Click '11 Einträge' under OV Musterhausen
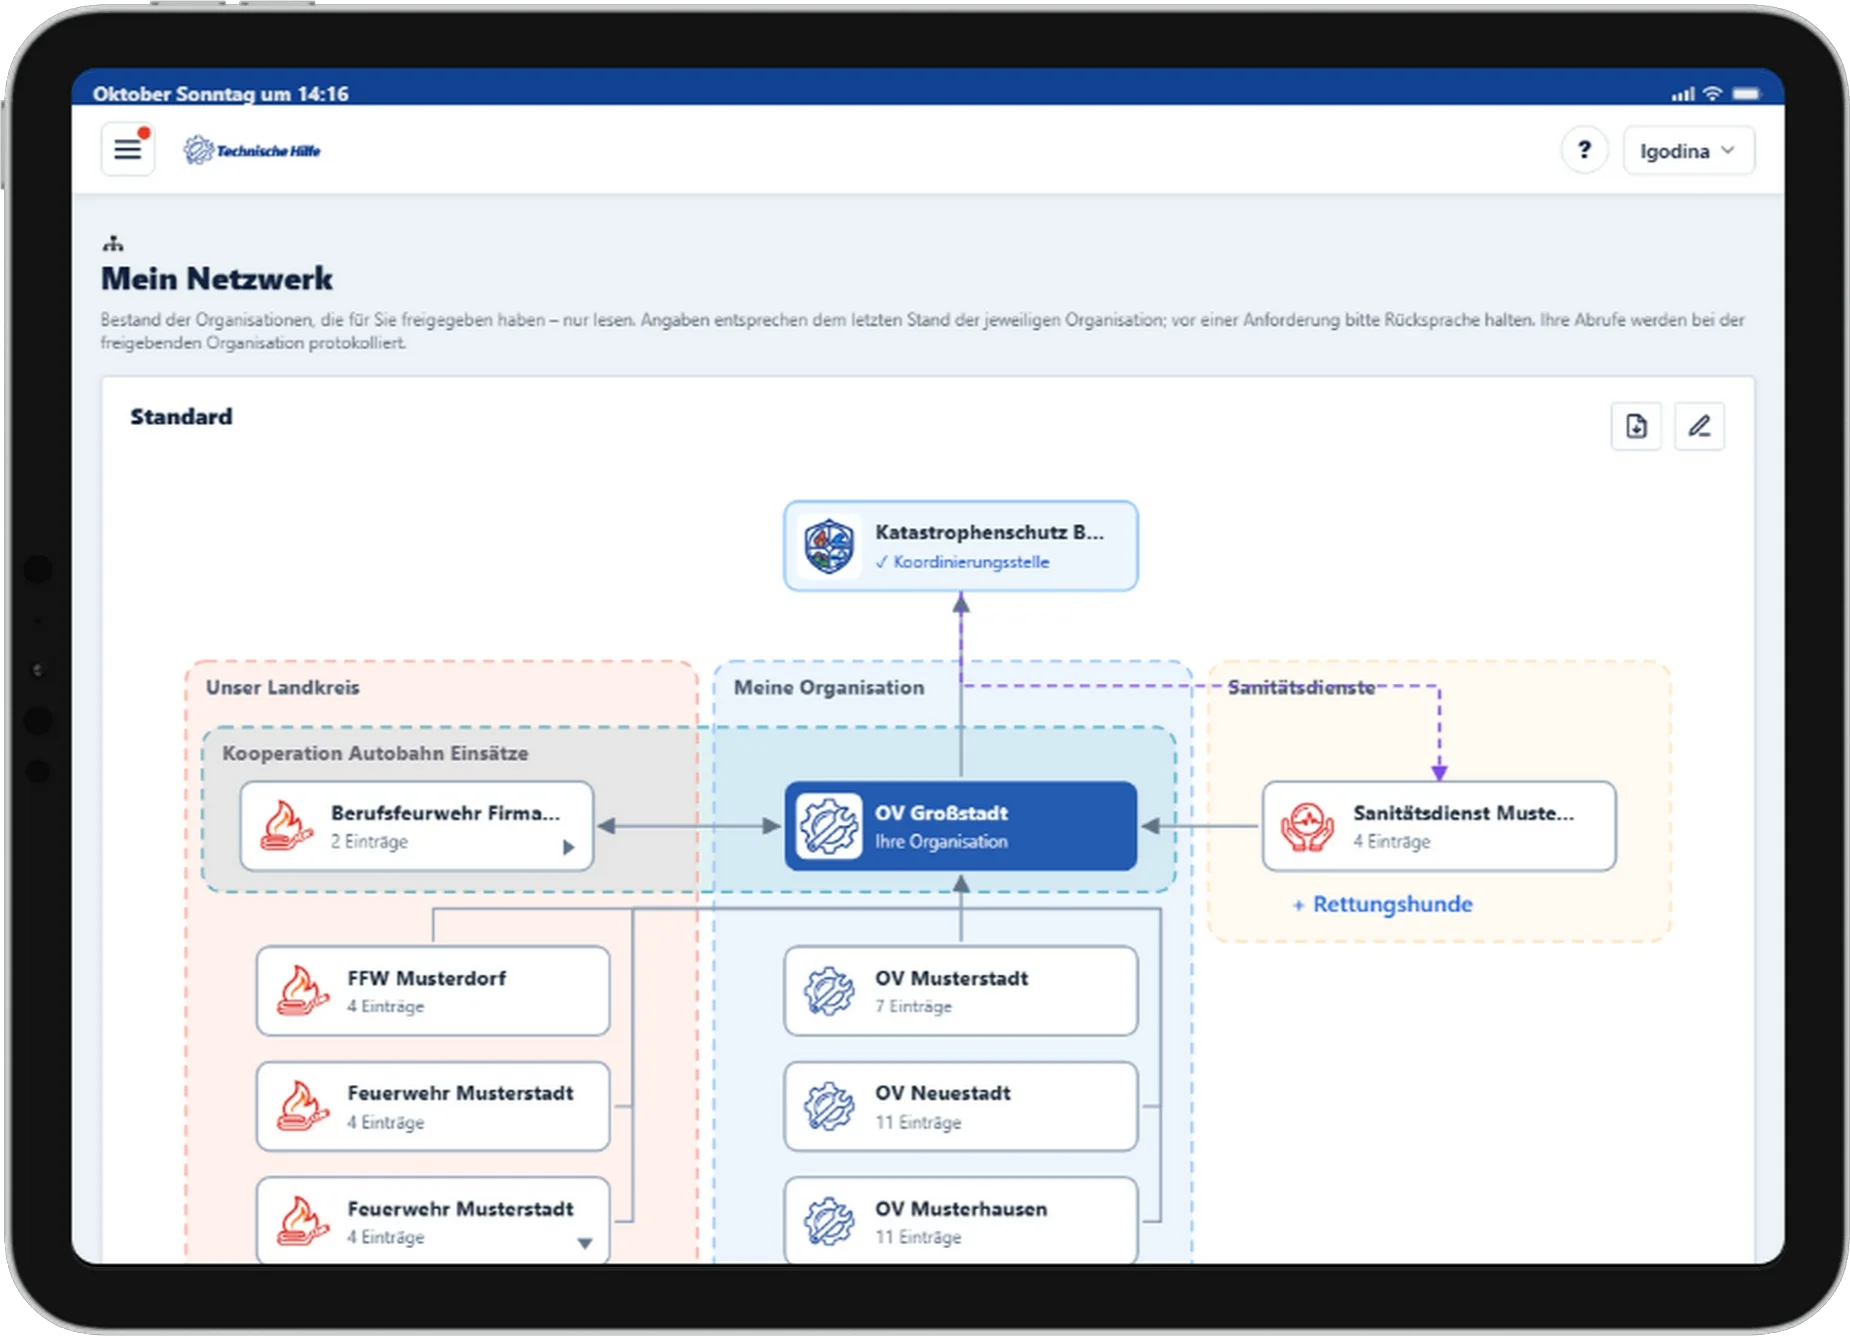The image size is (1850, 1336). point(919,1238)
